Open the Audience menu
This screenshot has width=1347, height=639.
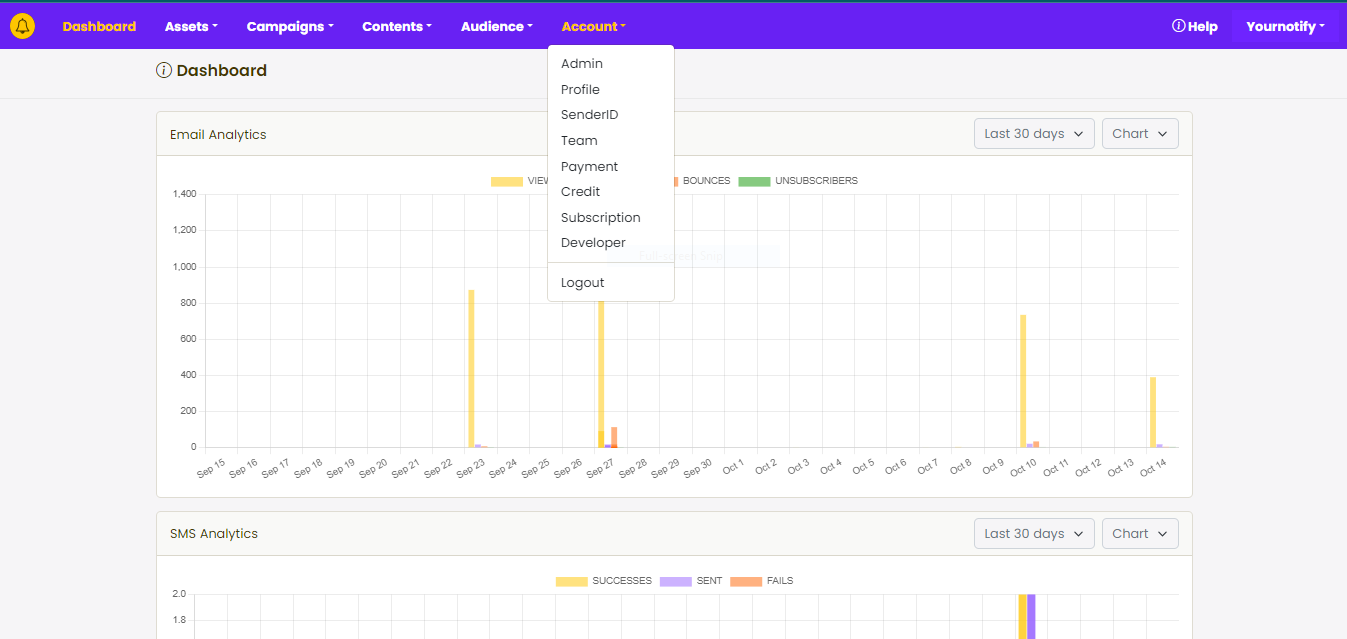[x=497, y=27]
